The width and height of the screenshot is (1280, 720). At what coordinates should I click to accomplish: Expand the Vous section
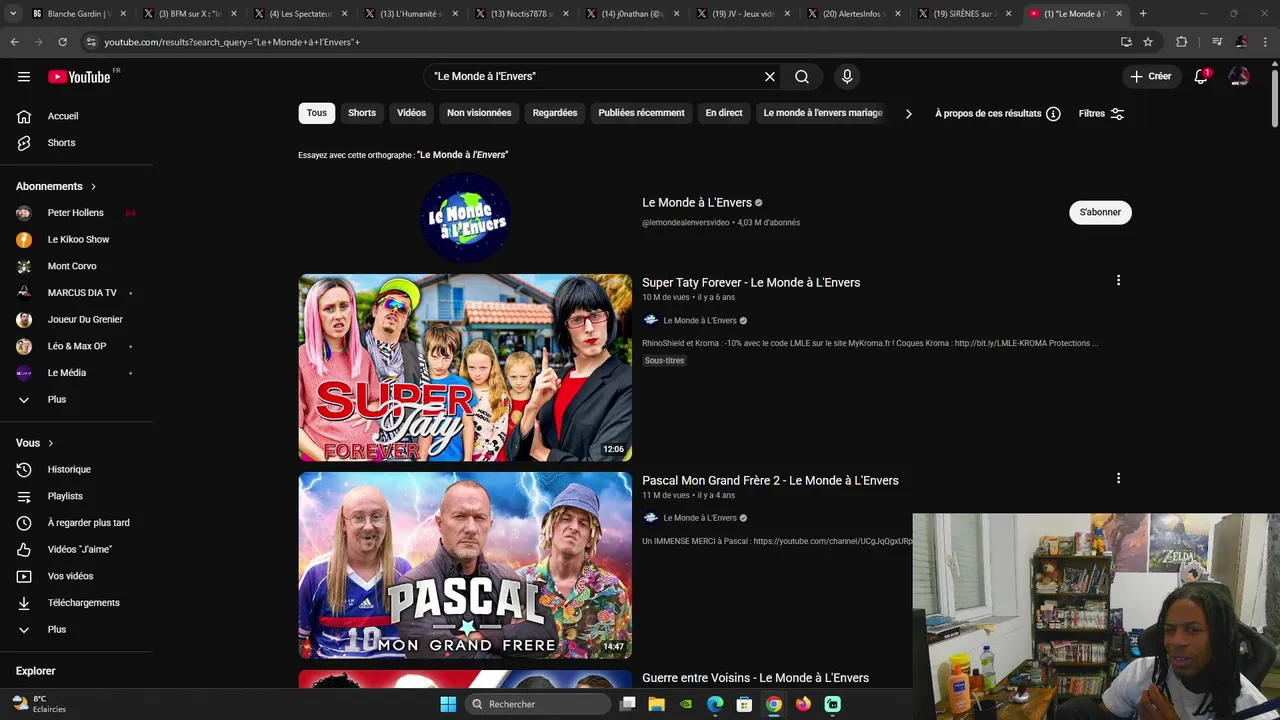(35, 443)
